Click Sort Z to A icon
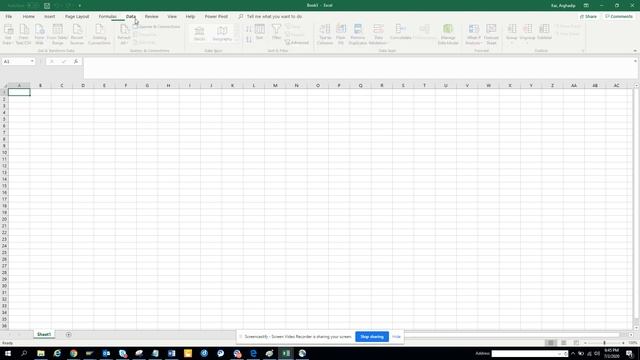The image size is (640, 360). [249, 40]
